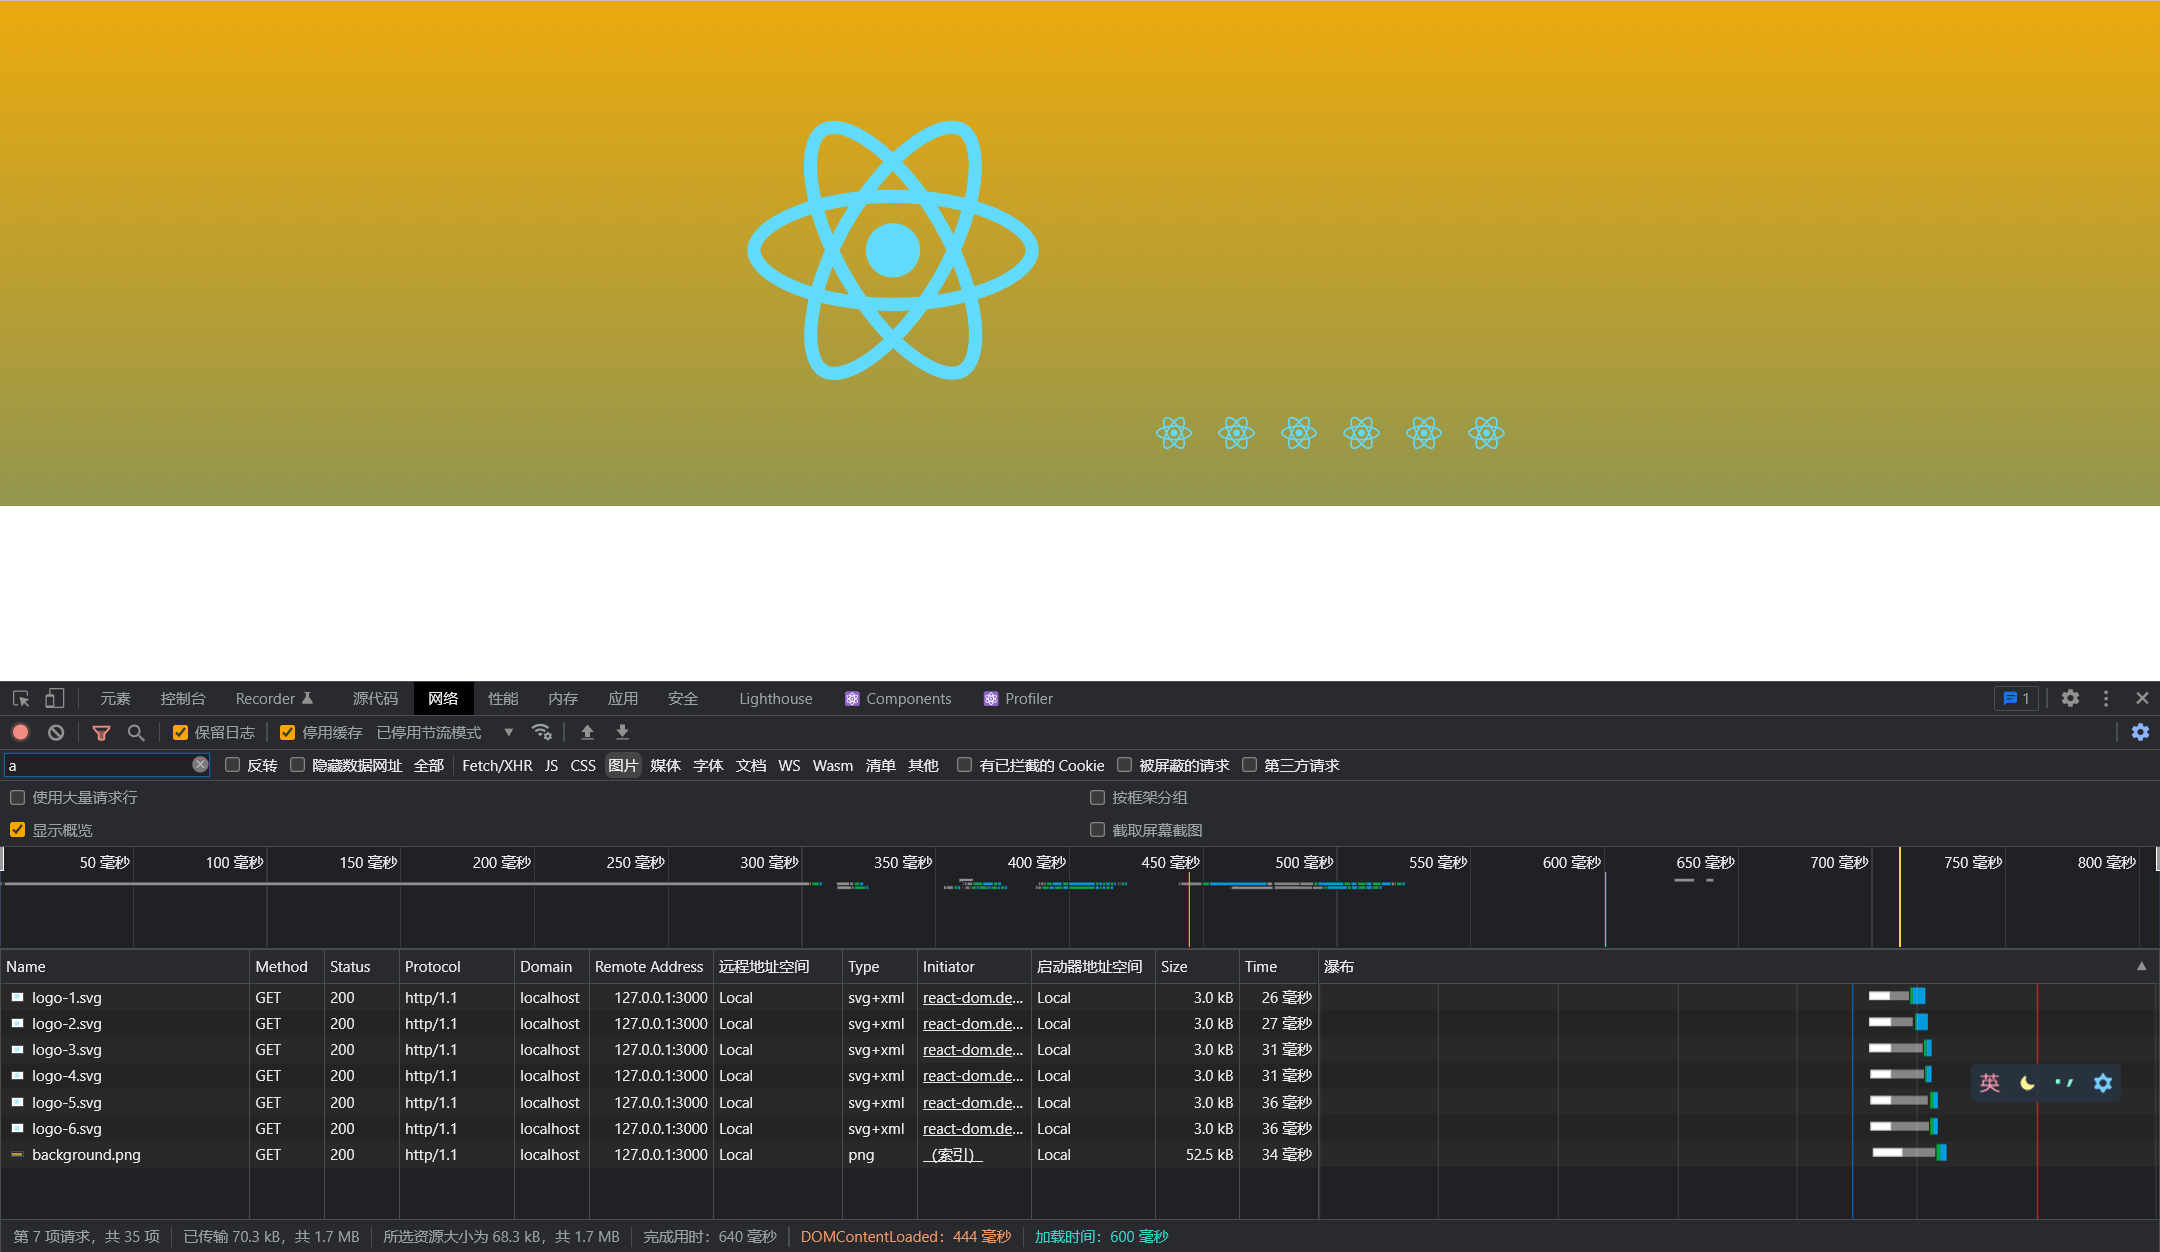Viewport: 2160px width, 1252px height.
Task: Filter requests by WS type
Action: [x=789, y=765]
